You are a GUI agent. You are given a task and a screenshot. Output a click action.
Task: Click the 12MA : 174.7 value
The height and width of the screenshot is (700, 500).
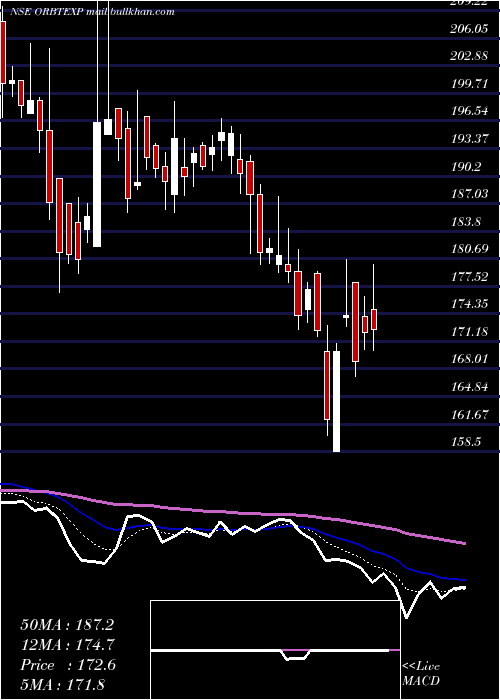coord(68,645)
